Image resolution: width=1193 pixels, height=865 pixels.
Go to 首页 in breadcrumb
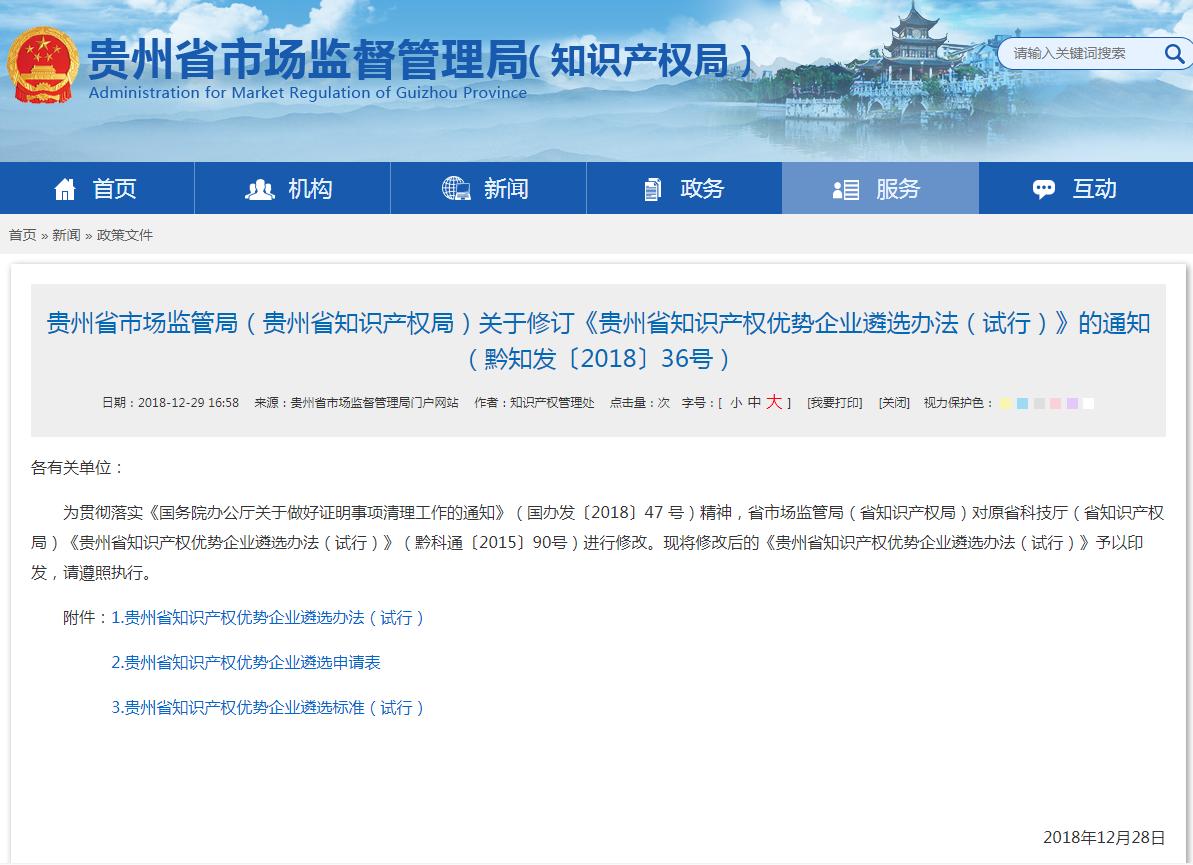coord(22,235)
